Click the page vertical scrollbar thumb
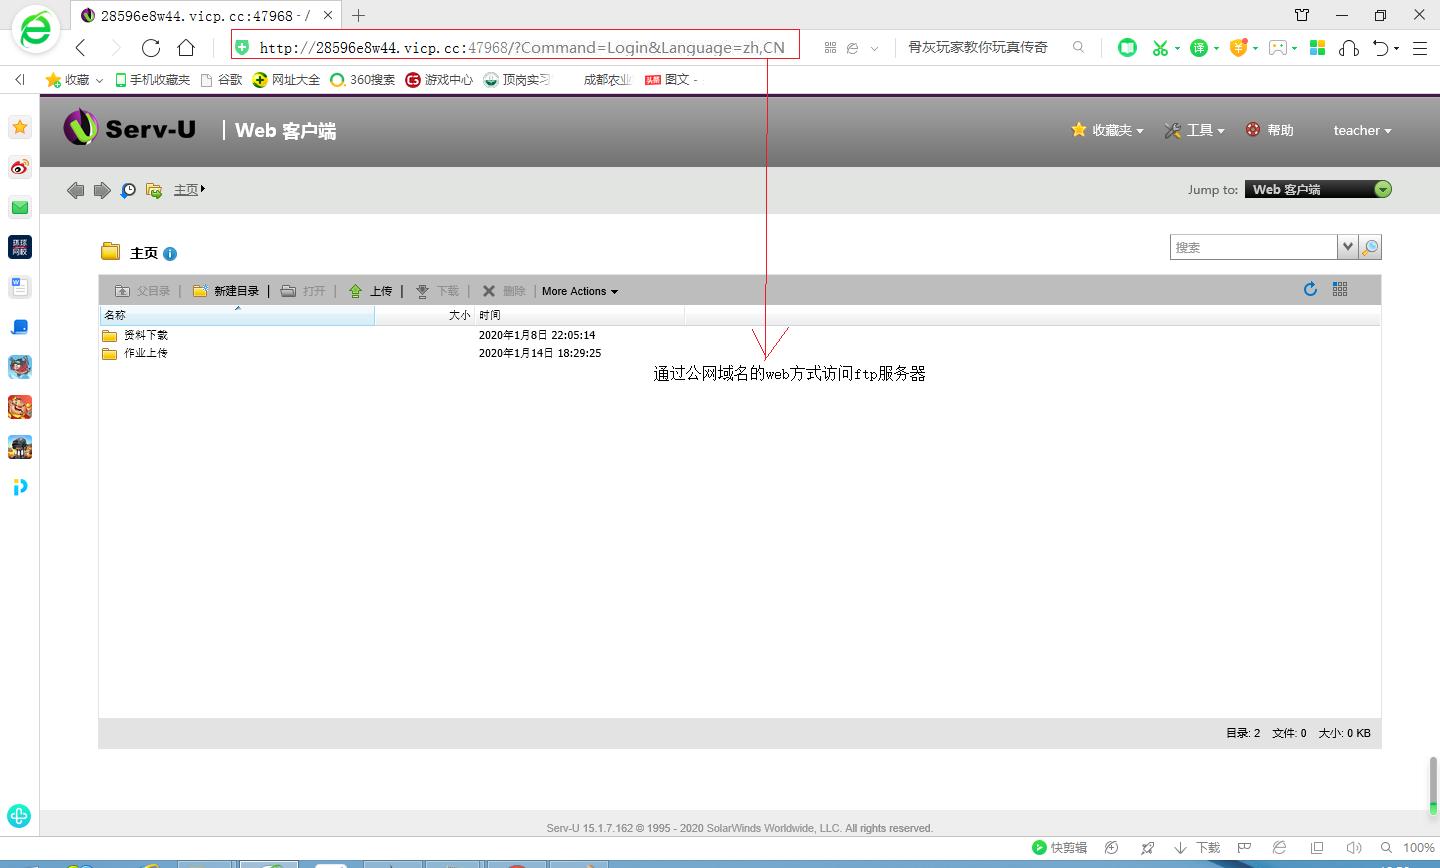This screenshot has width=1440, height=868. 1433,786
